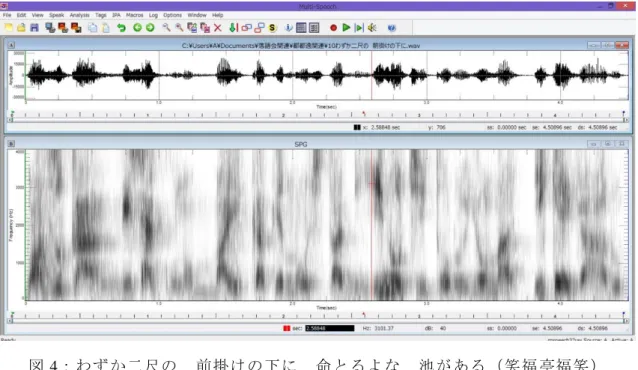The image size is (638, 370).
Task: Open the Log menu
Action: click(153, 15)
